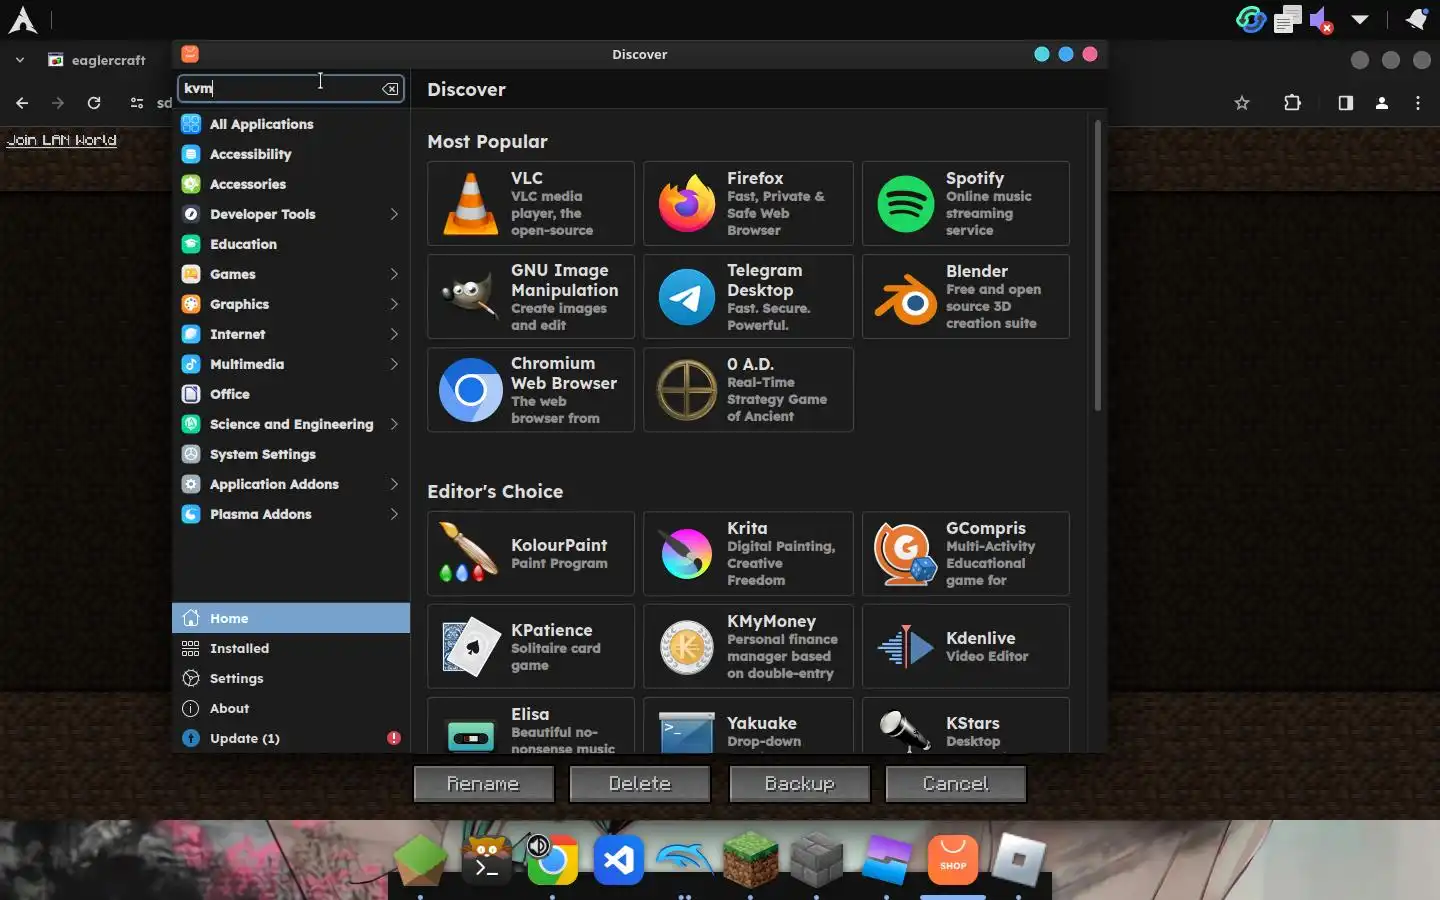Launch Visual Studio Code from dock
Screen dimensions: 1440x900
point(619,860)
